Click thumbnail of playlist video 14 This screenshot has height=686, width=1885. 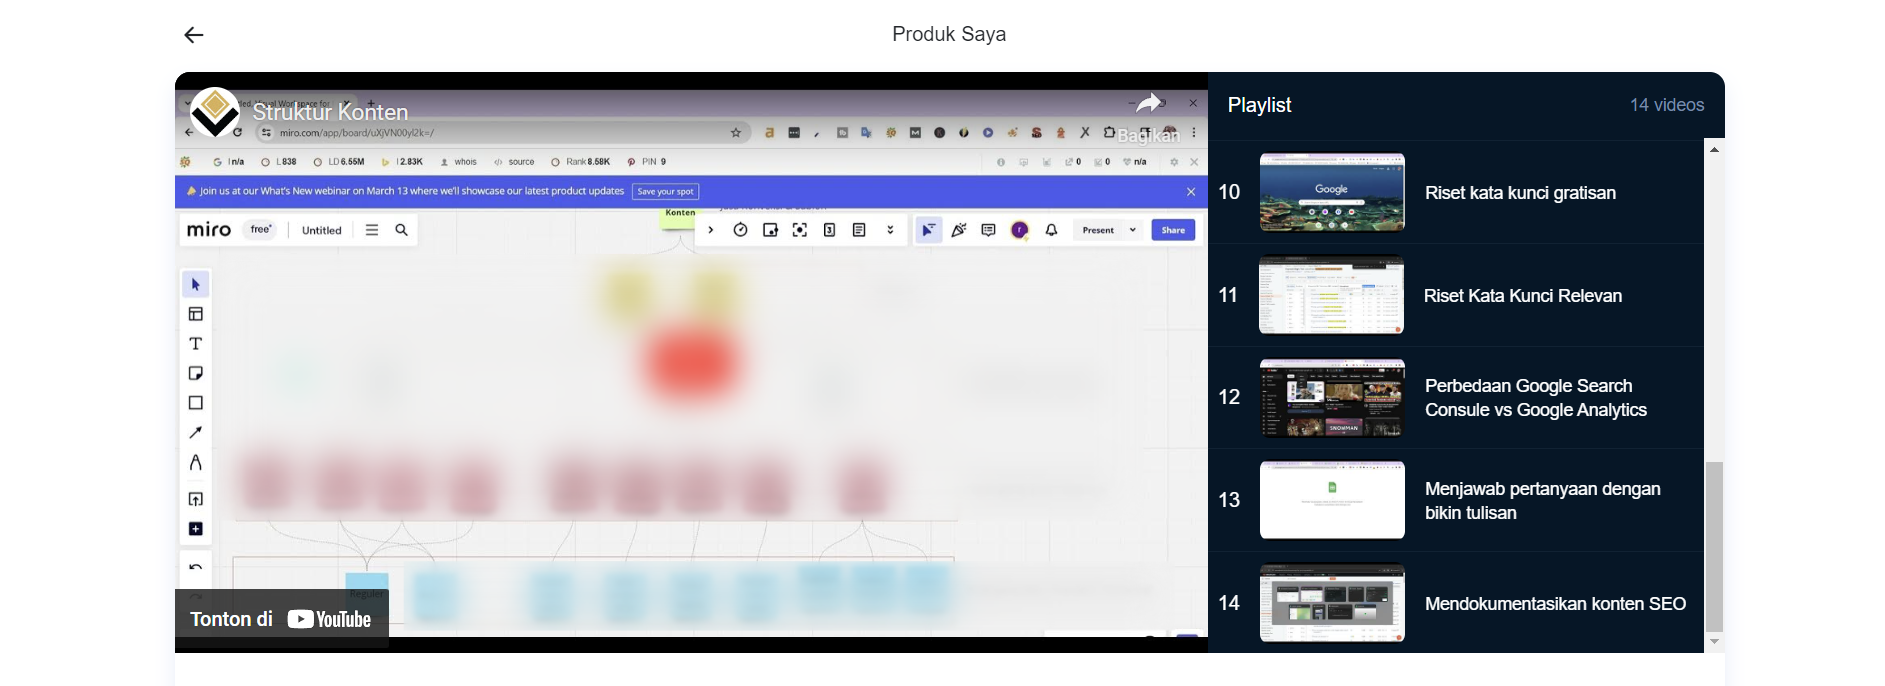tap(1332, 603)
